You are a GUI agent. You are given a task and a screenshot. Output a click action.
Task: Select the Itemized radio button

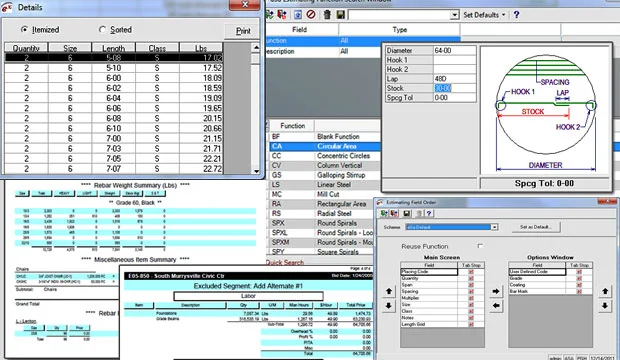coord(25,30)
